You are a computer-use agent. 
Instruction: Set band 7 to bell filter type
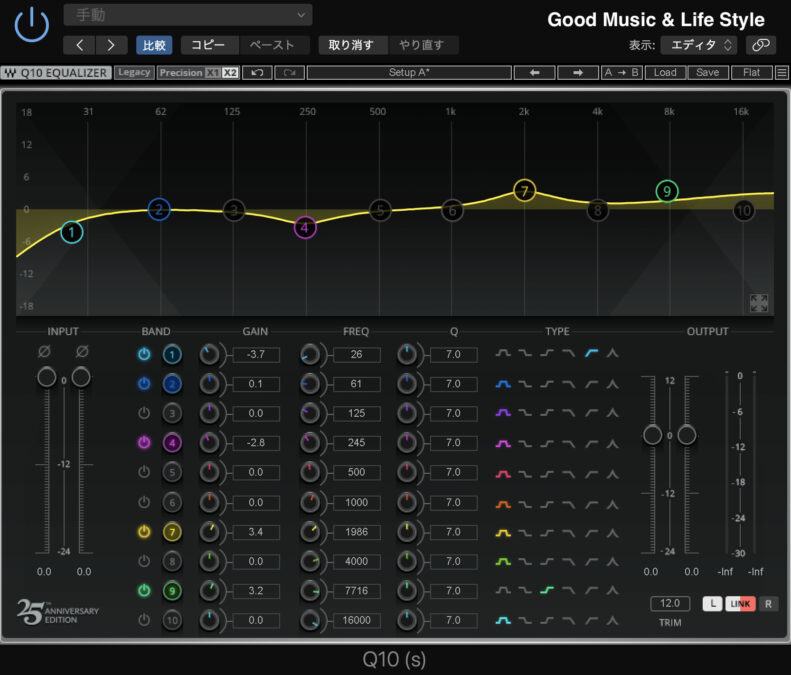pyautogui.click(x=503, y=532)
